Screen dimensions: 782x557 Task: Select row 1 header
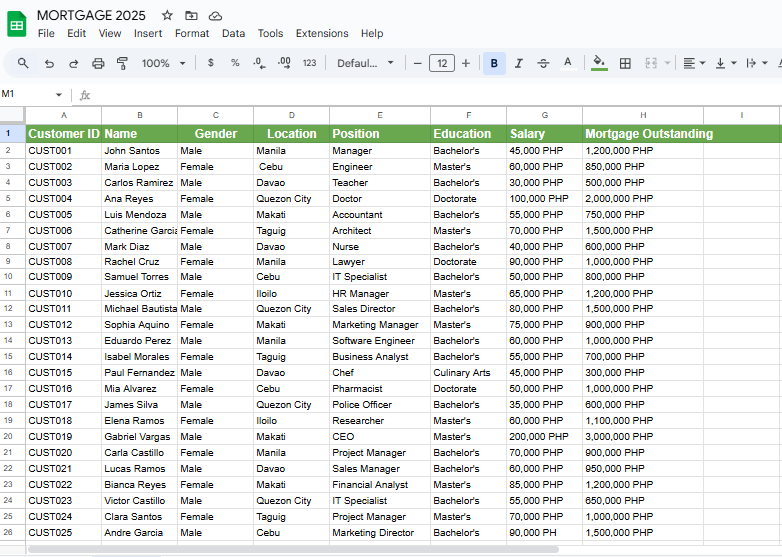point(12,134)
